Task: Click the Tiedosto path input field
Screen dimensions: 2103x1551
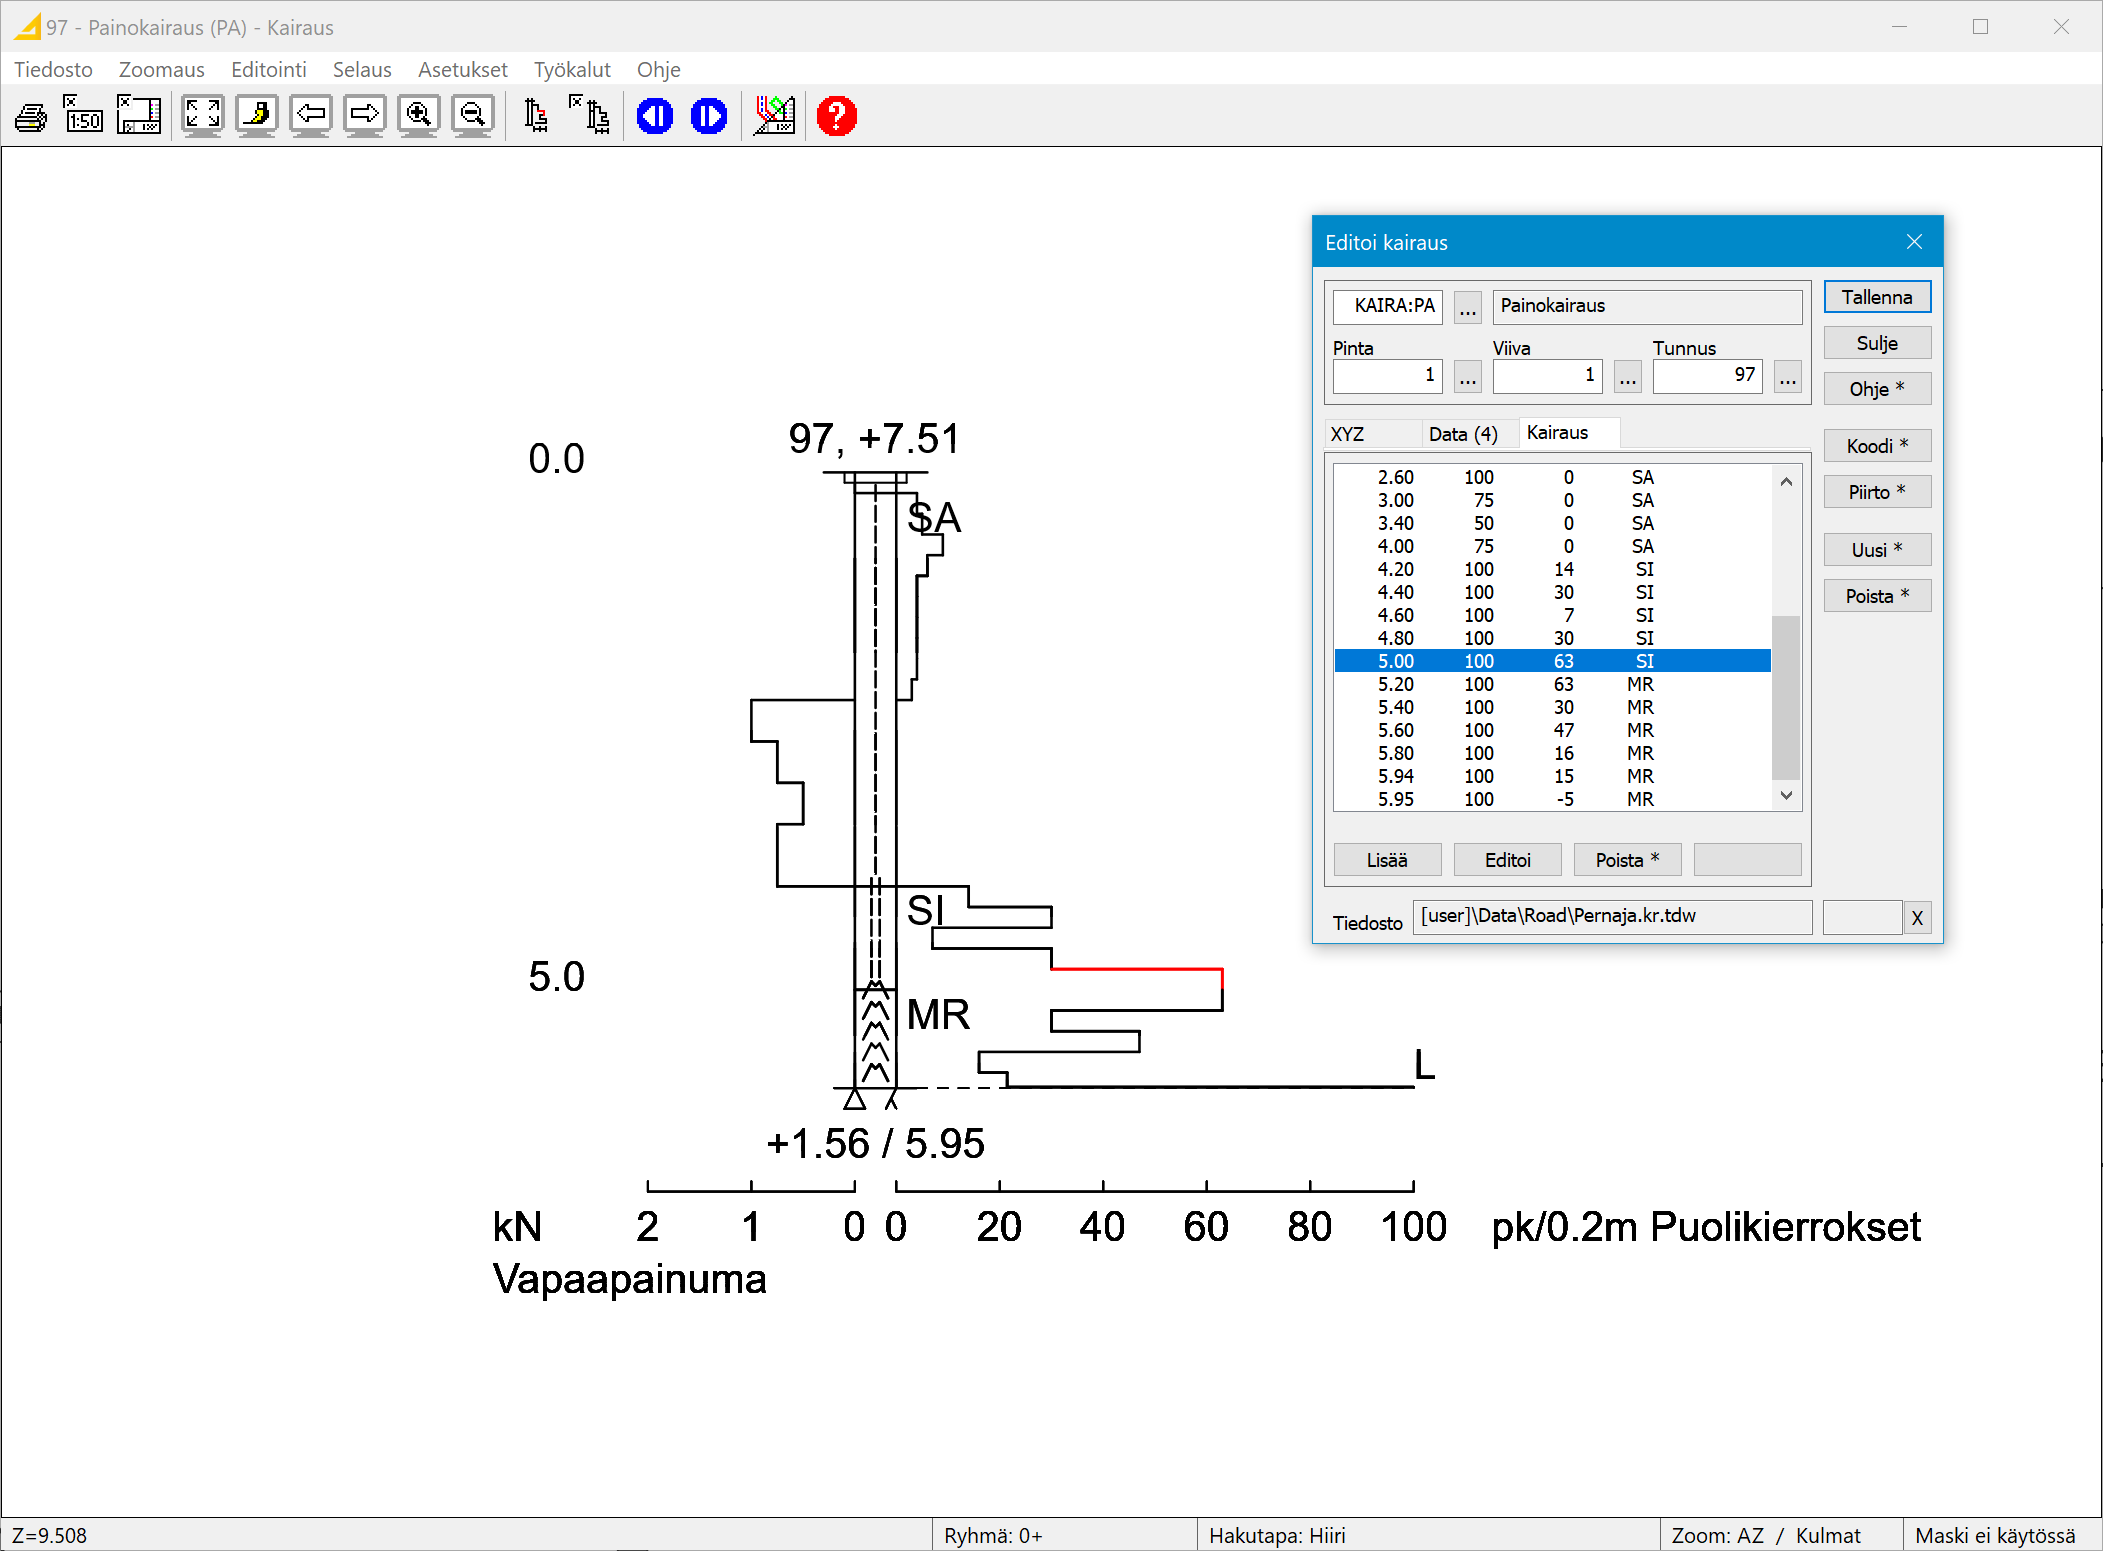Action: pyautogui.click(x=1610, y=917)
